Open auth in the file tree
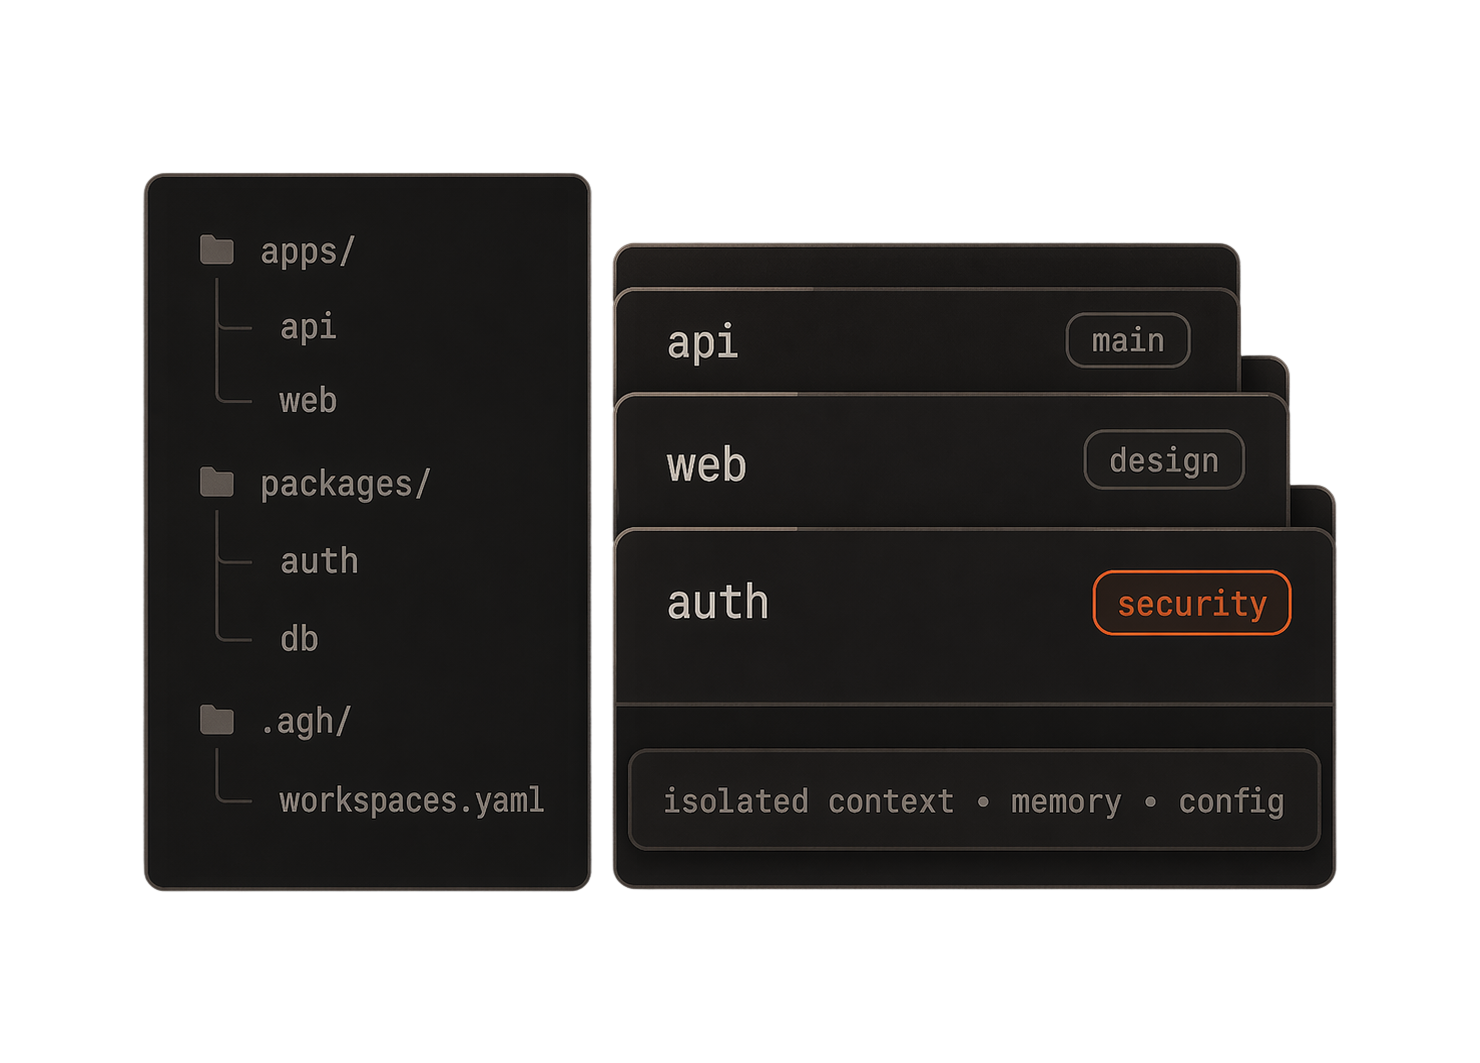Viewport: 1480px width, 1063px height. click(x=319, y=561)
